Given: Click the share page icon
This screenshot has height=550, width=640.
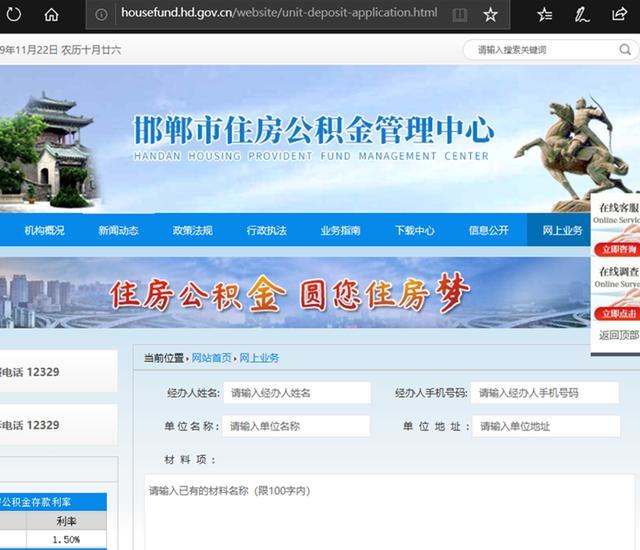Looking at the screenshot, I should click(x=619, y=15).
